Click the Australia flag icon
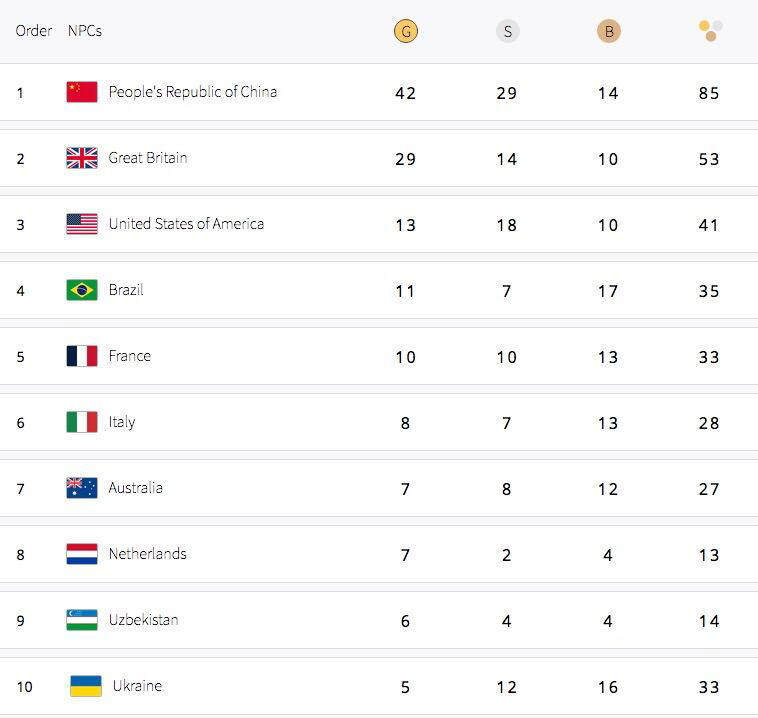 [x=82, y=488]
